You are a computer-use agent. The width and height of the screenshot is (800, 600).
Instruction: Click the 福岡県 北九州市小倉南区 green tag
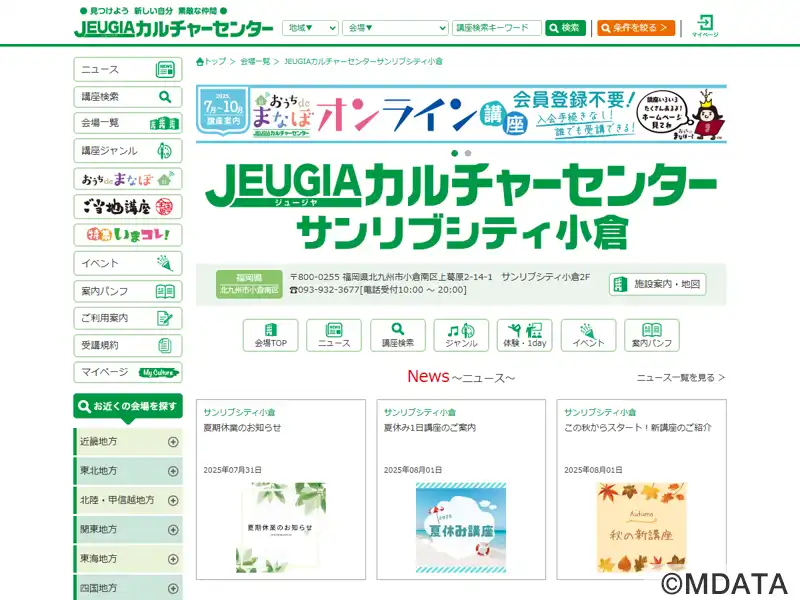(249, 284)
